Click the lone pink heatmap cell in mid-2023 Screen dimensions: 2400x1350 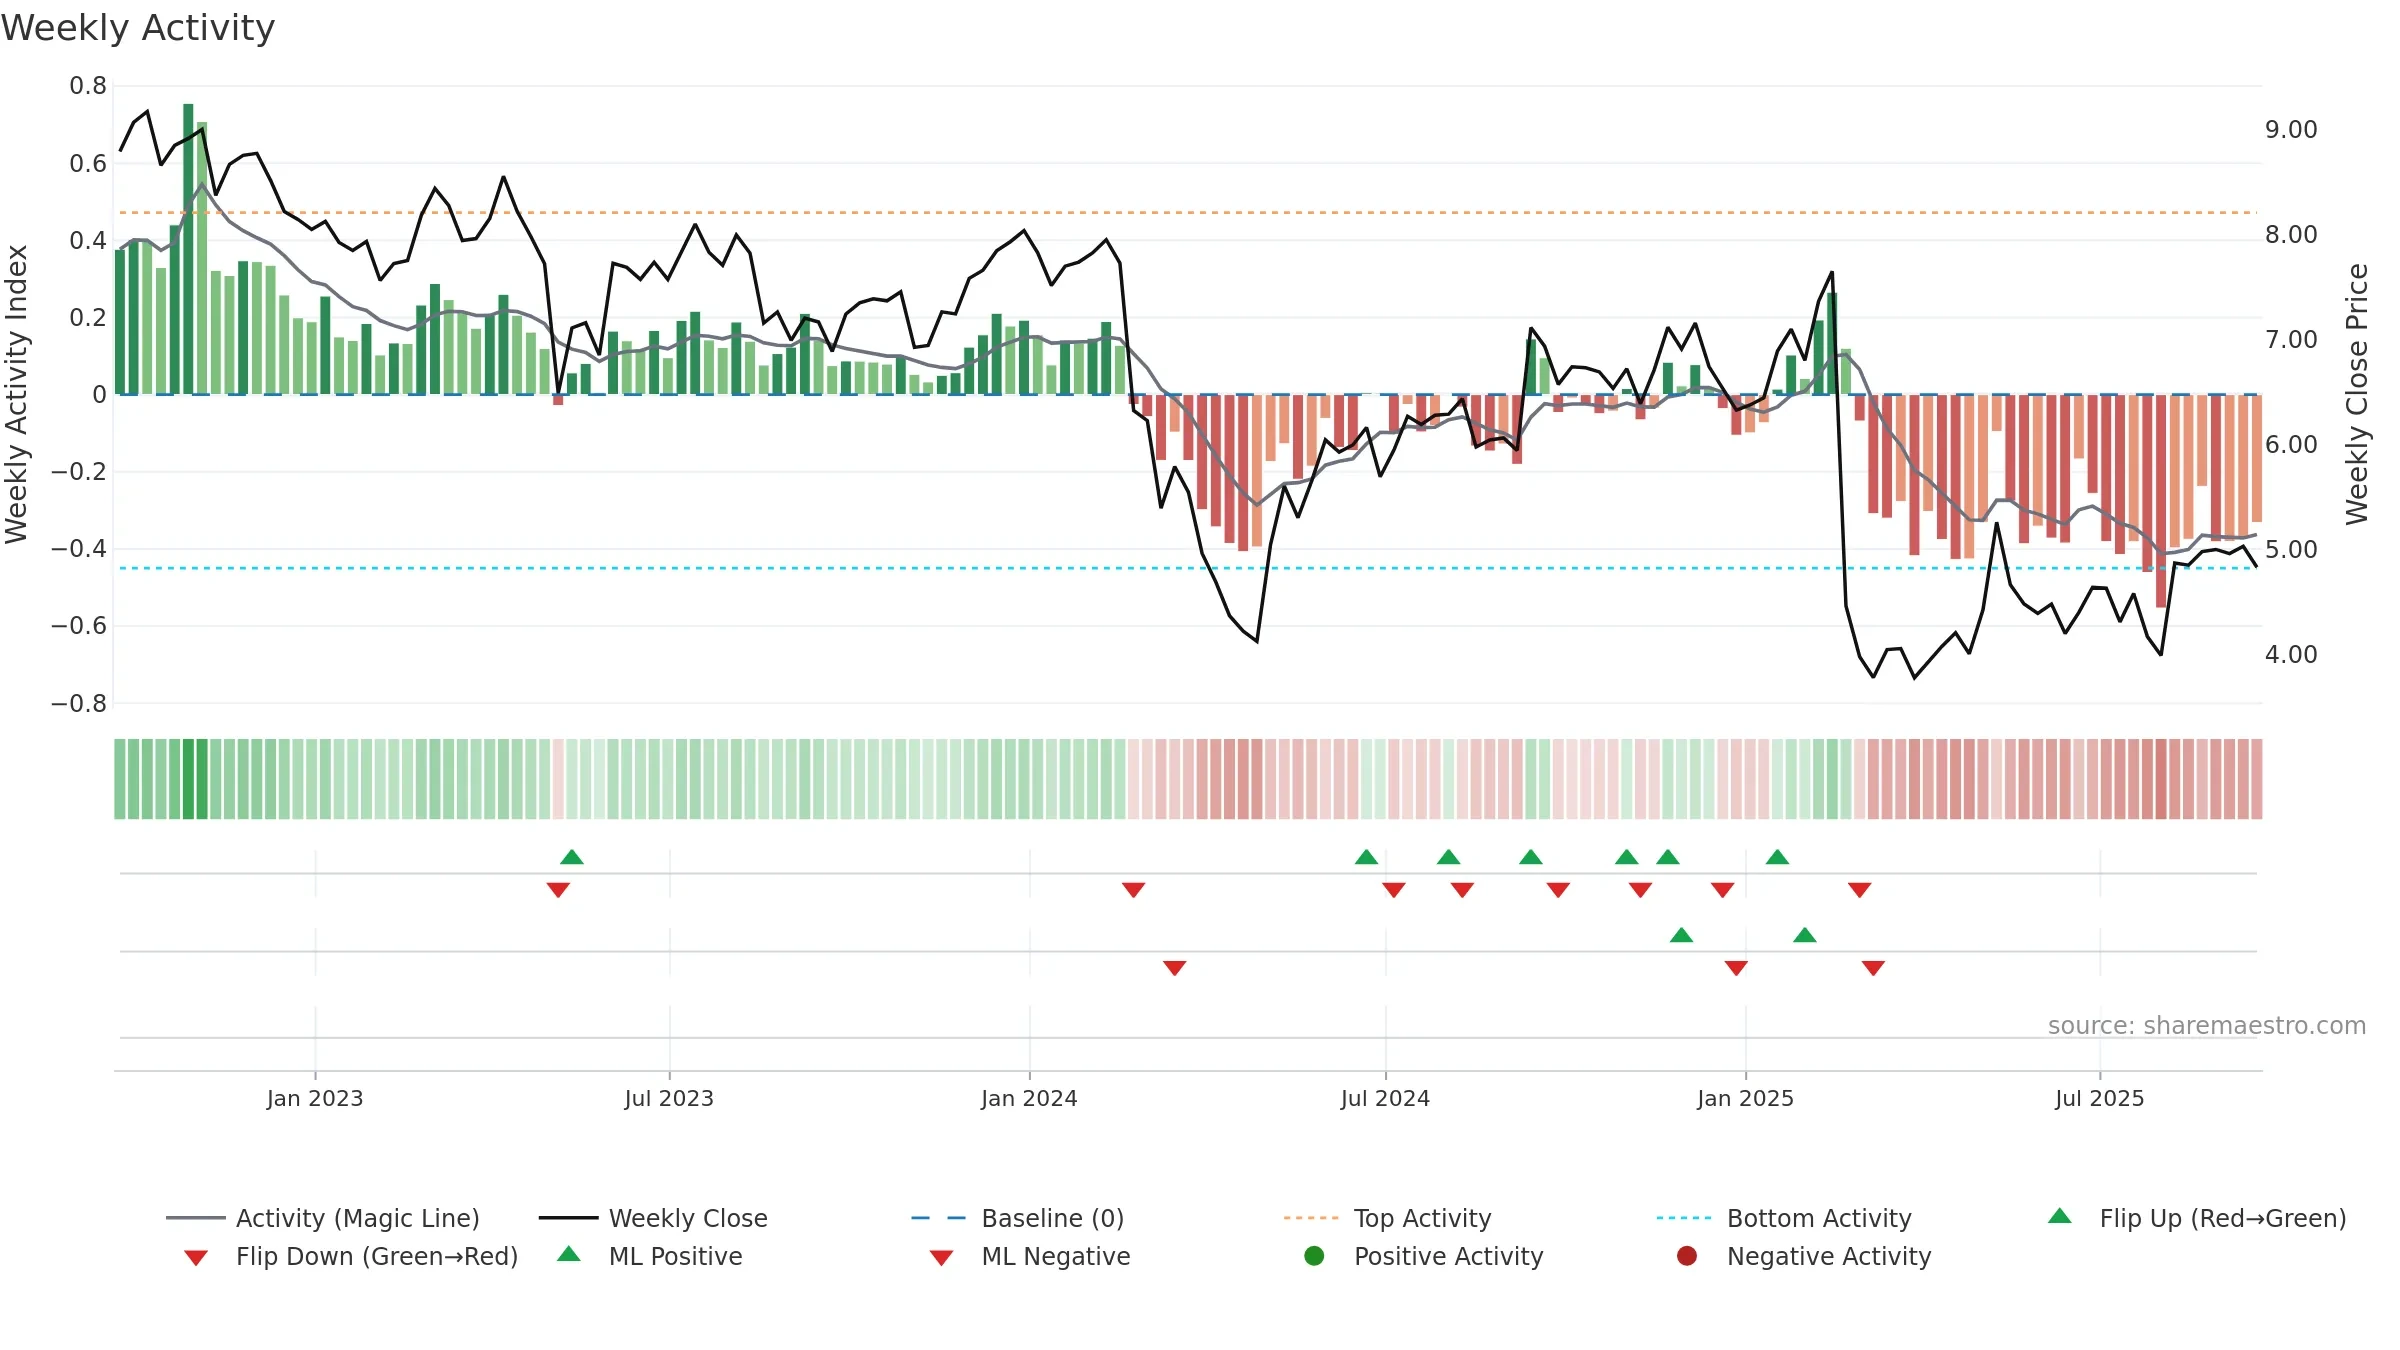(x=558, y=779)
